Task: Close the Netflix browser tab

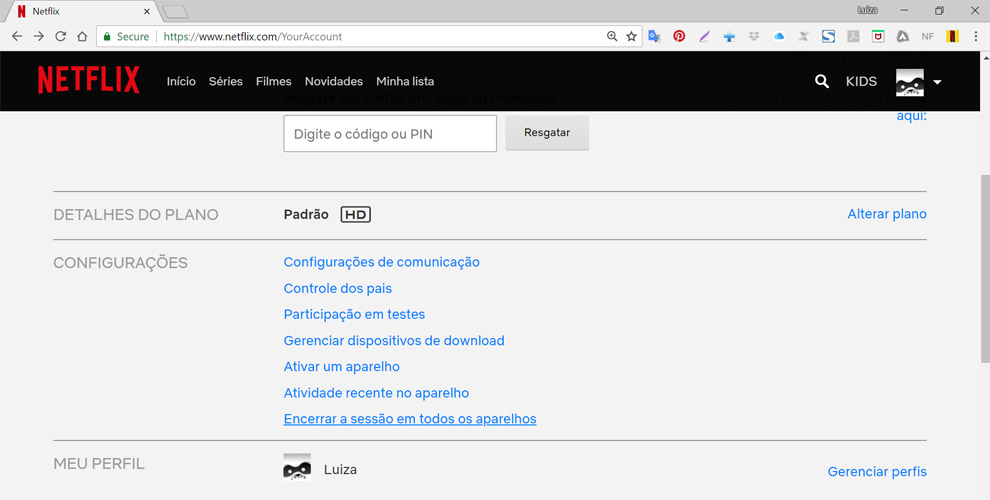Action: pos(146,11)
